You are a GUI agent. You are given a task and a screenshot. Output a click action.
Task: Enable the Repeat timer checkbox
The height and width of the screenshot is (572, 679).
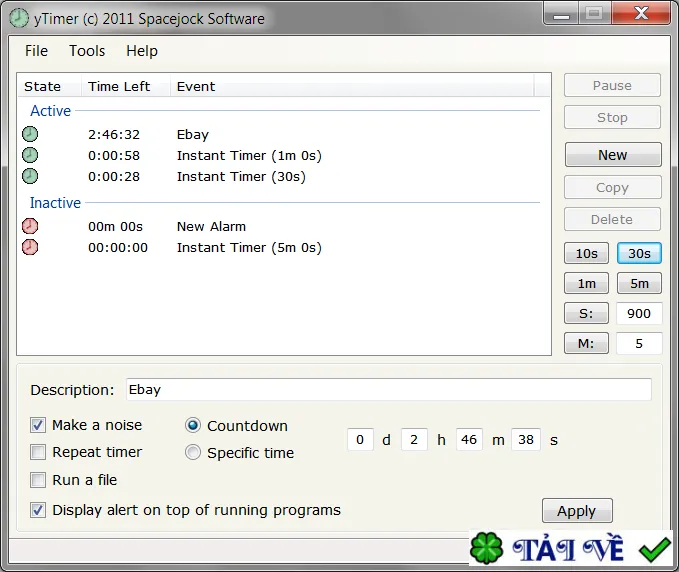point(38,452)
